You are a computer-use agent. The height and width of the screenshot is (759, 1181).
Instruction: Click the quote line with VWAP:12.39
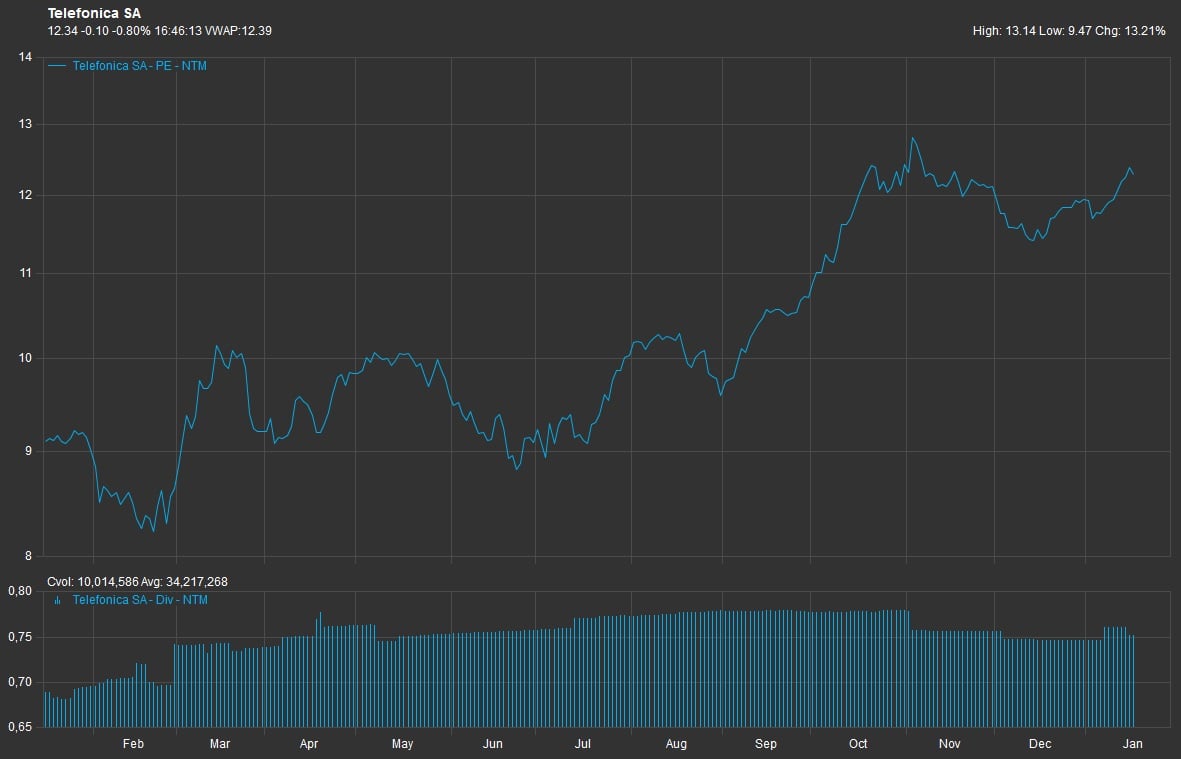pyautogui.click(x=160, y=31)
